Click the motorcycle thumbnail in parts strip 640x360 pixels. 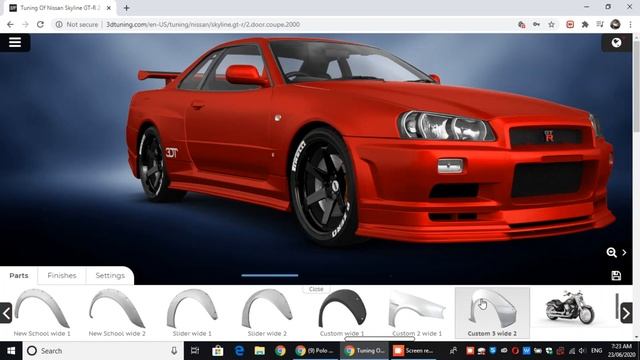point(570,307)
